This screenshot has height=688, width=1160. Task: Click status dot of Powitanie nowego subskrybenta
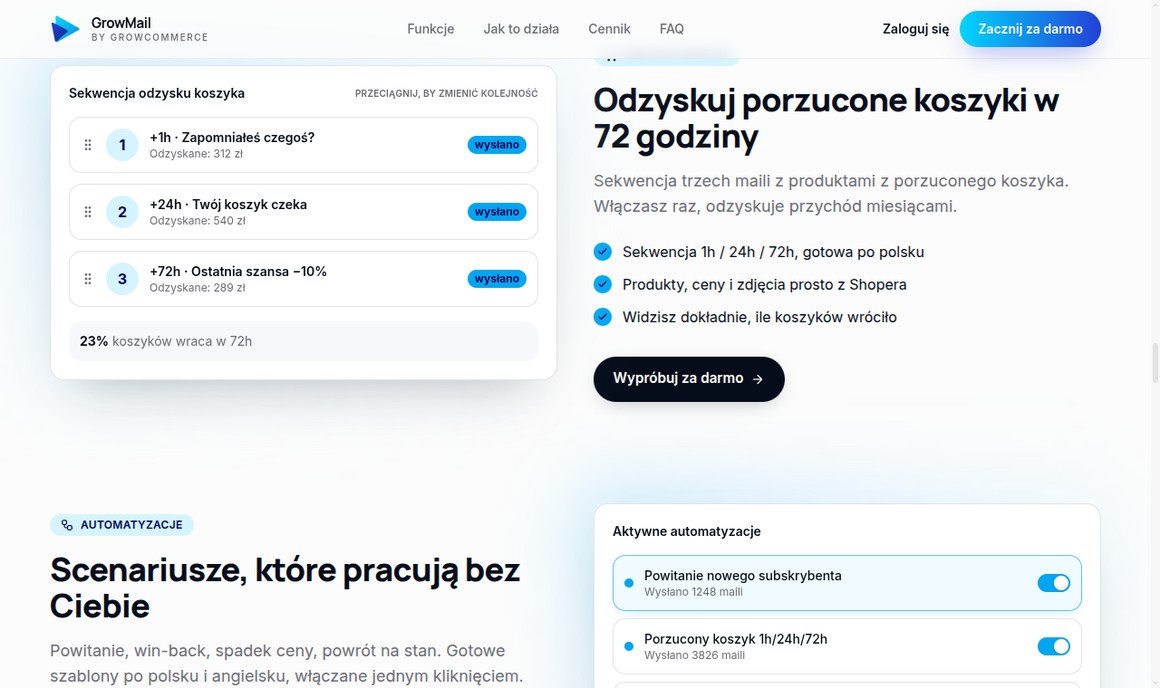pyautogui.click(x=629, y=583)
